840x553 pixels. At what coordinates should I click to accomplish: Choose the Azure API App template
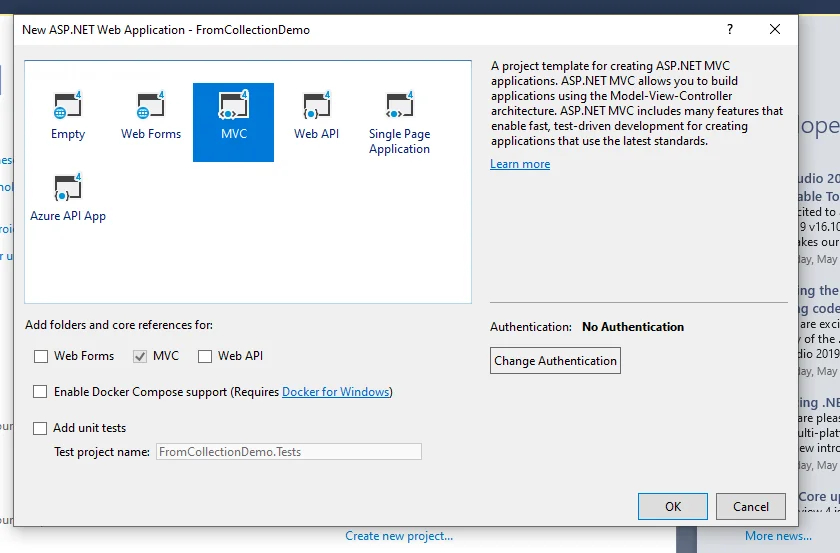[68, 199]
